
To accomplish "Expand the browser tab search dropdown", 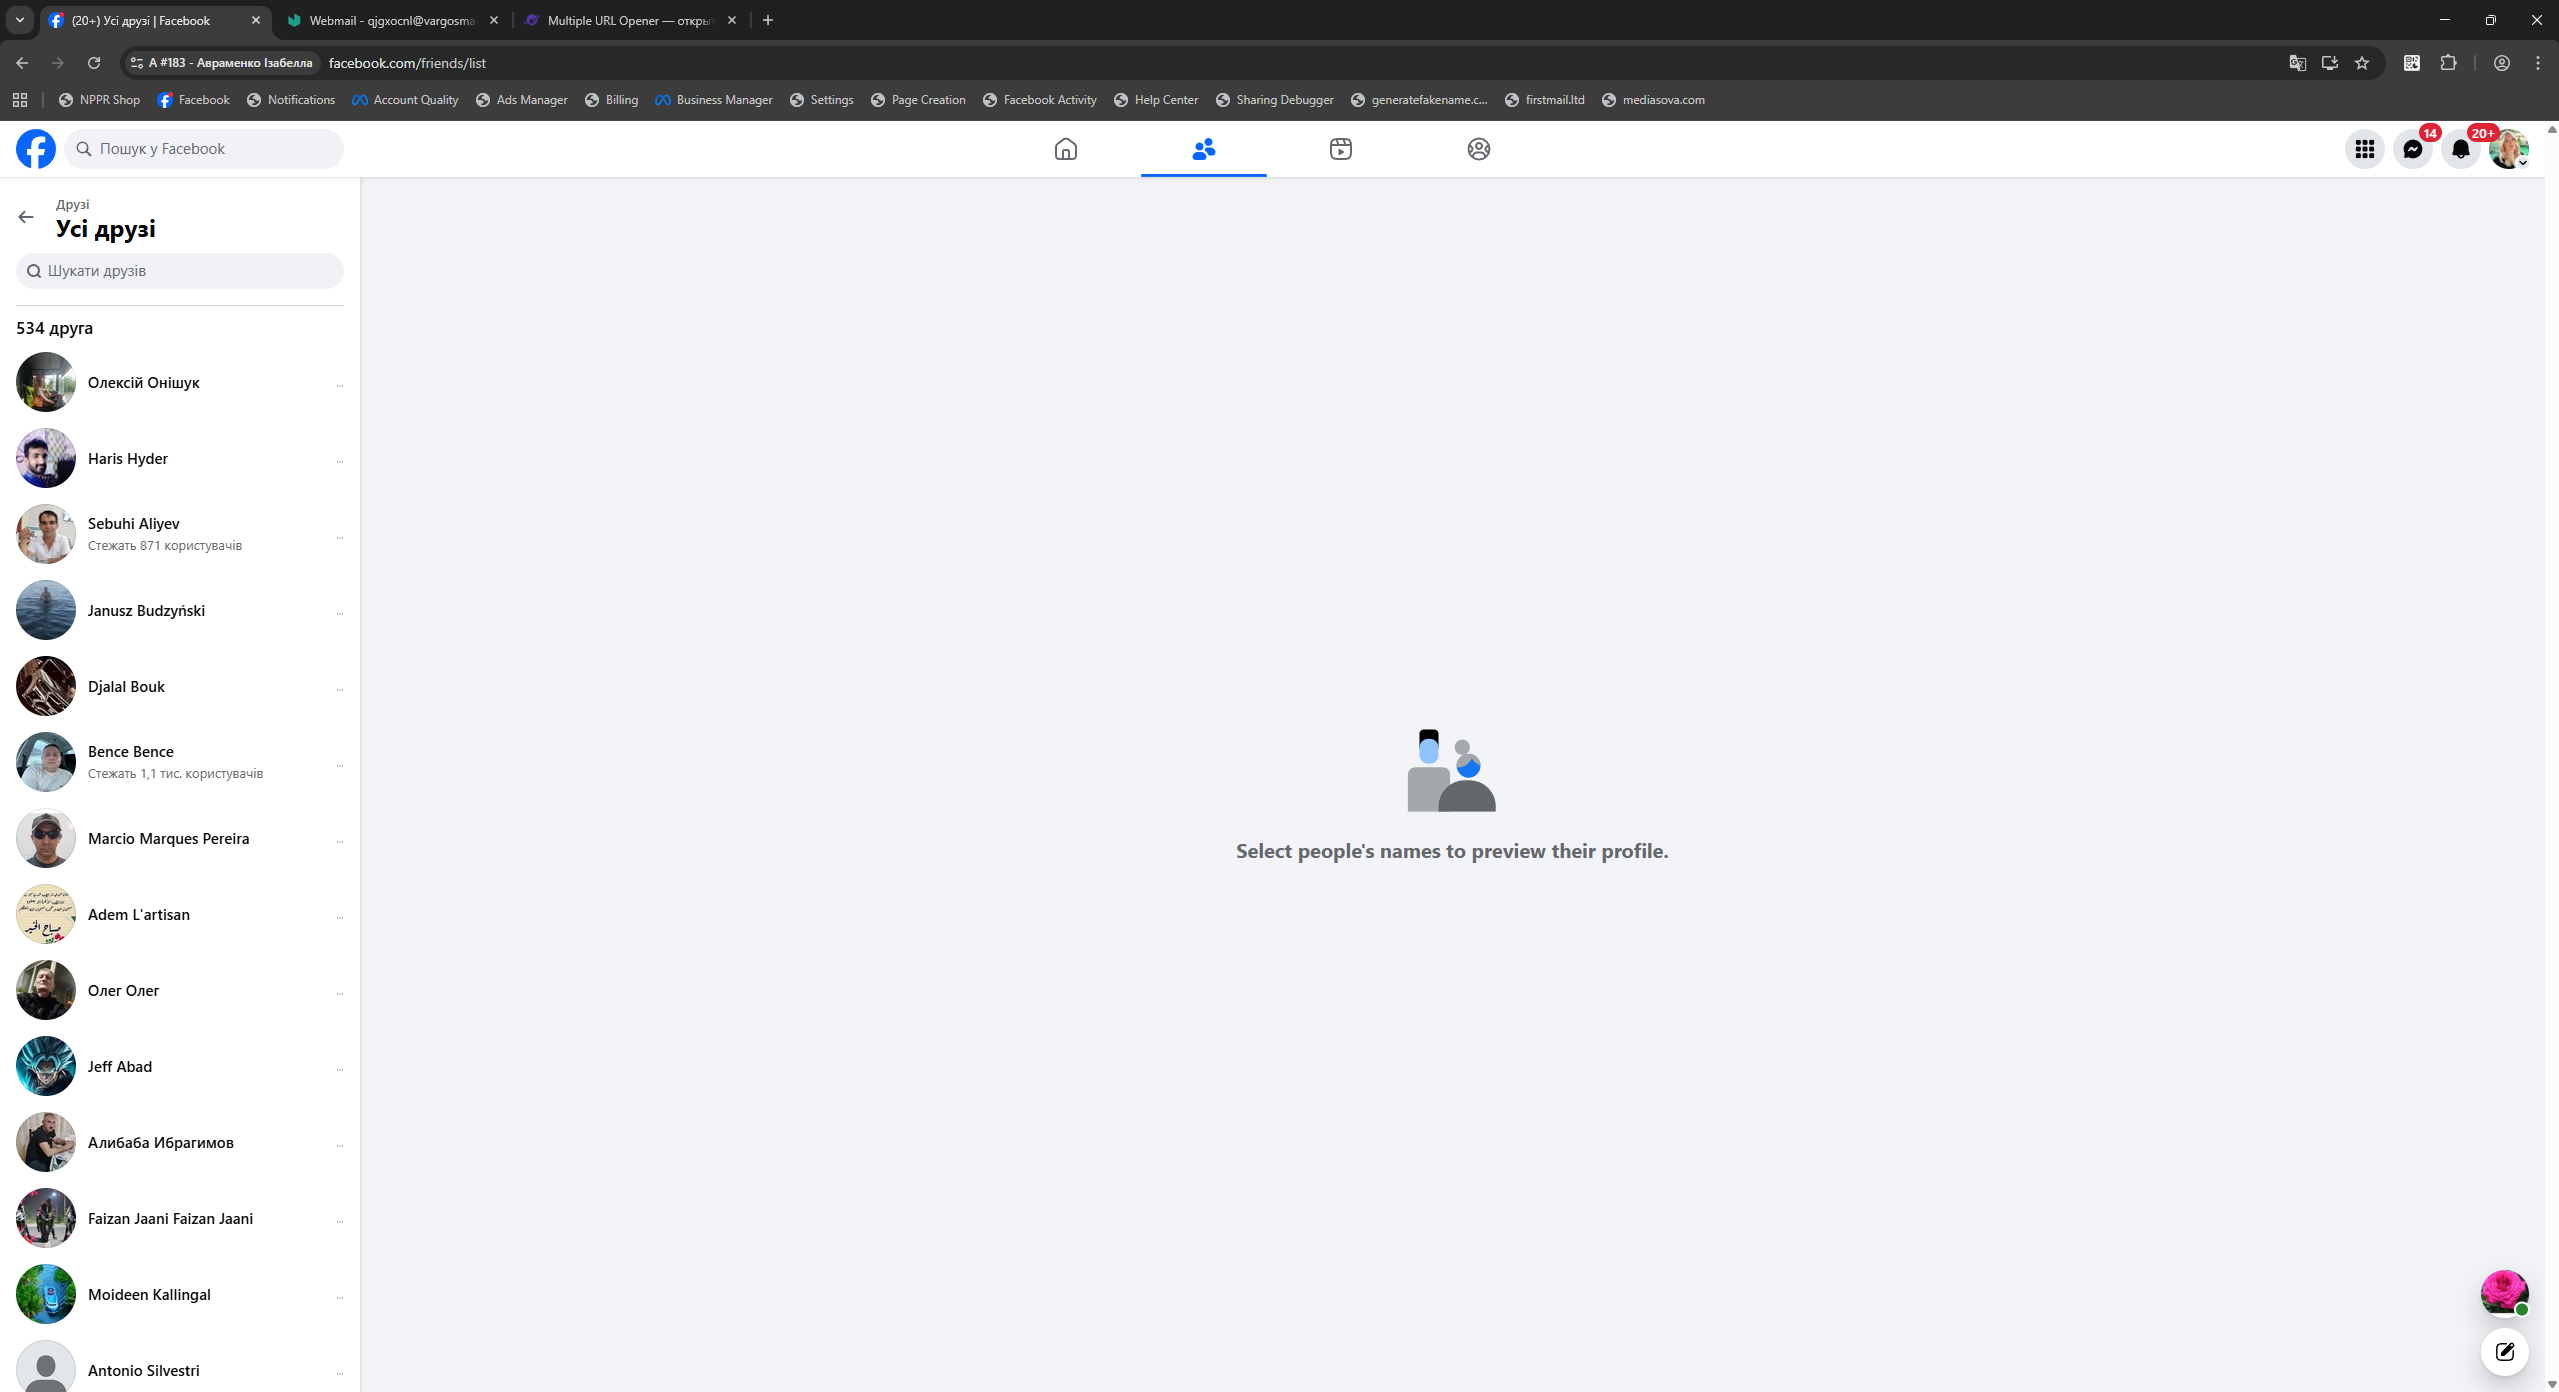I will click(x=19, y=20).
